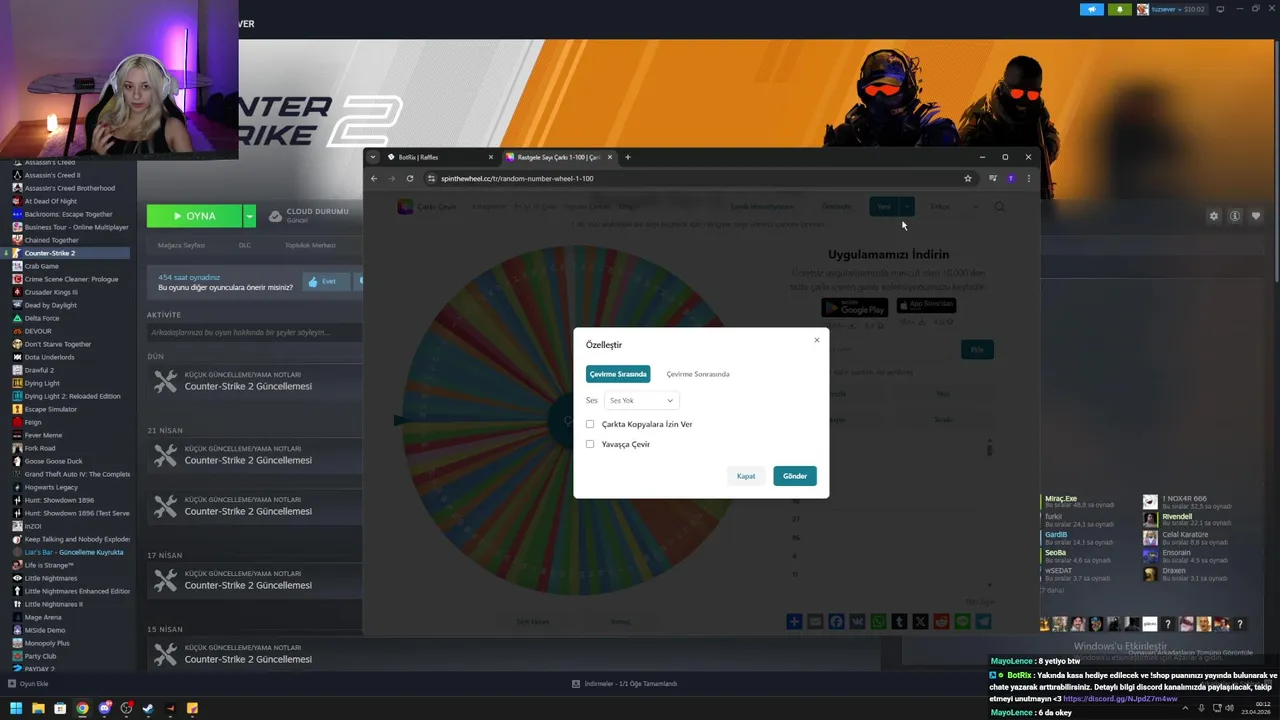Viewport: 1280px width, 720px height.
Task: Click the discord.gg link in chat
Action: [x=1120, y=699]
